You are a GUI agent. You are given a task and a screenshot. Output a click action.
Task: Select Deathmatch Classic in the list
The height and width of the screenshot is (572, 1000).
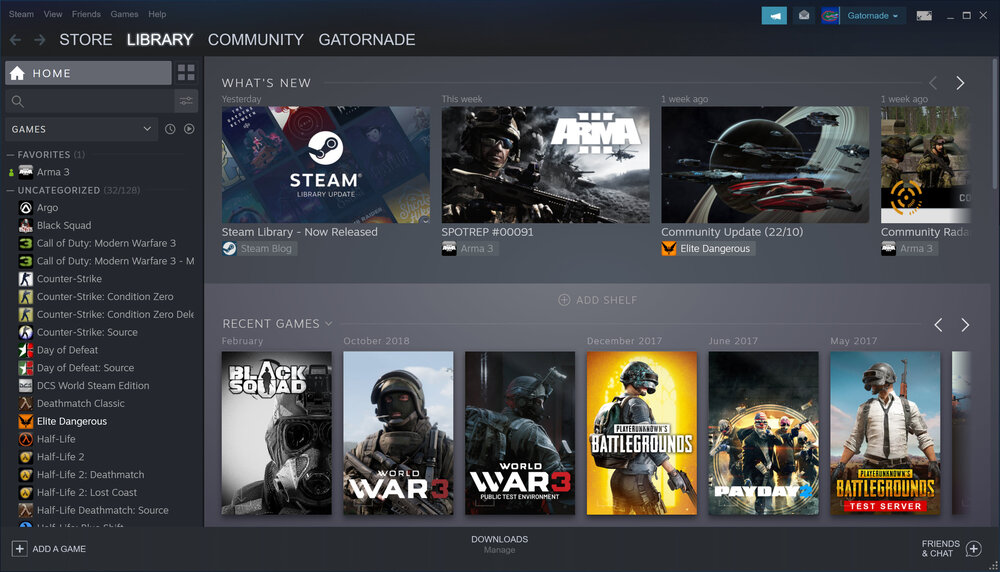80,404
